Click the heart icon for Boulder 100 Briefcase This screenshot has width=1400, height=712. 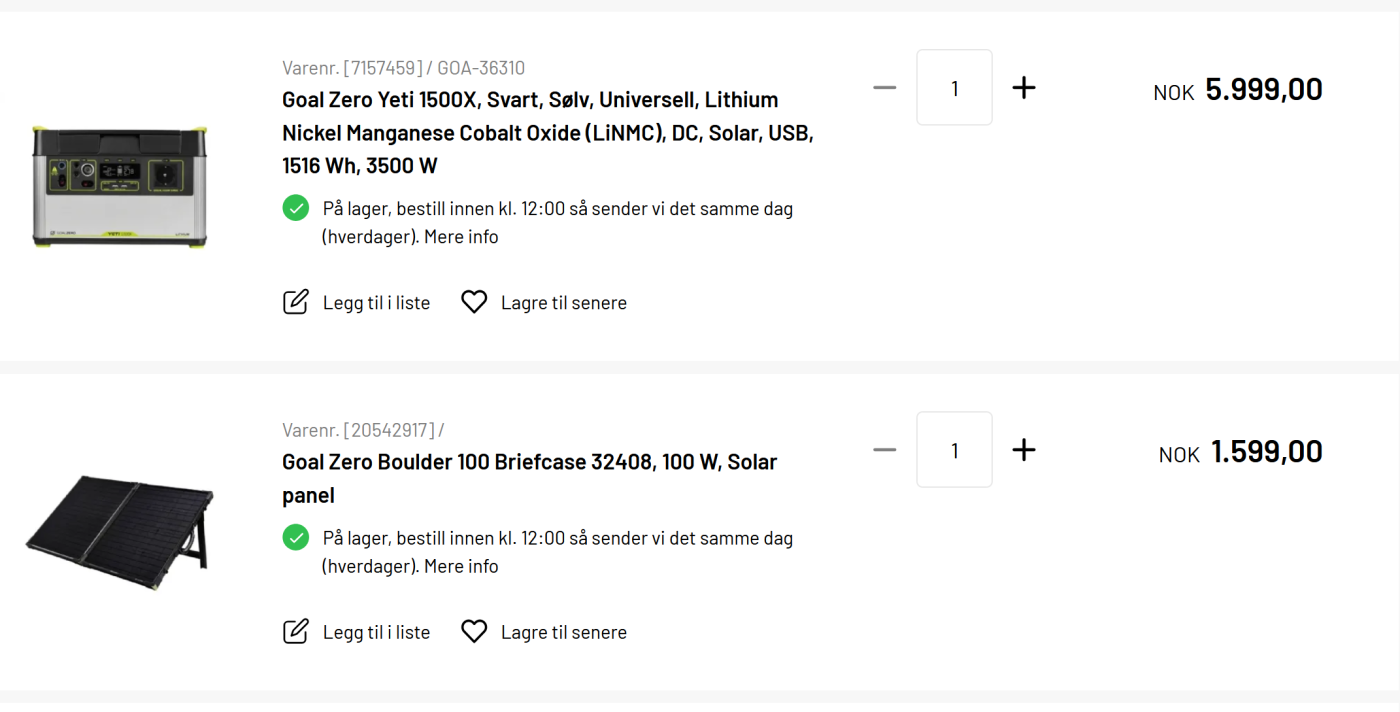[x=474, y=632]
